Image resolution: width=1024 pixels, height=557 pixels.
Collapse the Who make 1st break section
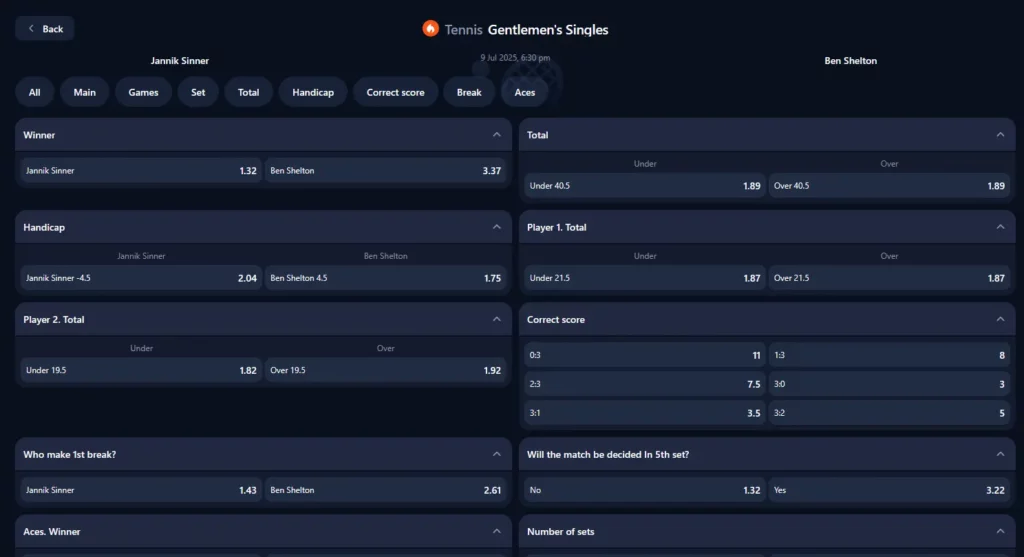coord(497,454)
